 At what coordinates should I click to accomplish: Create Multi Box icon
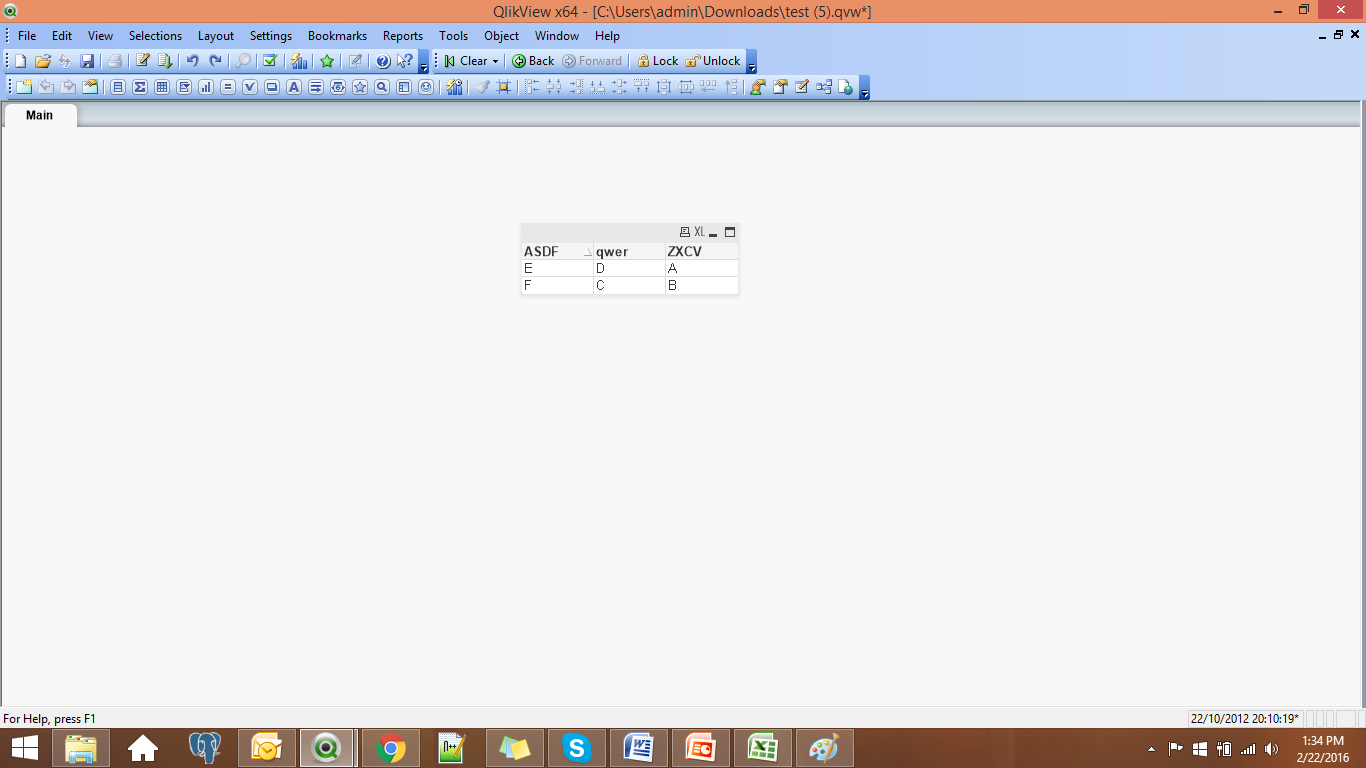(184, 87)
